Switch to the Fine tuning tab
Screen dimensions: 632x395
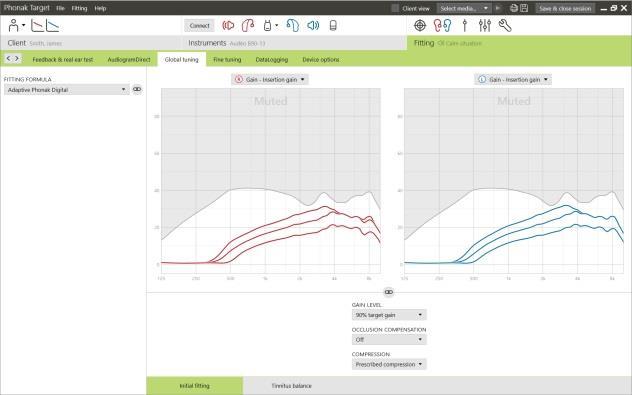click(x=227, y=60)
